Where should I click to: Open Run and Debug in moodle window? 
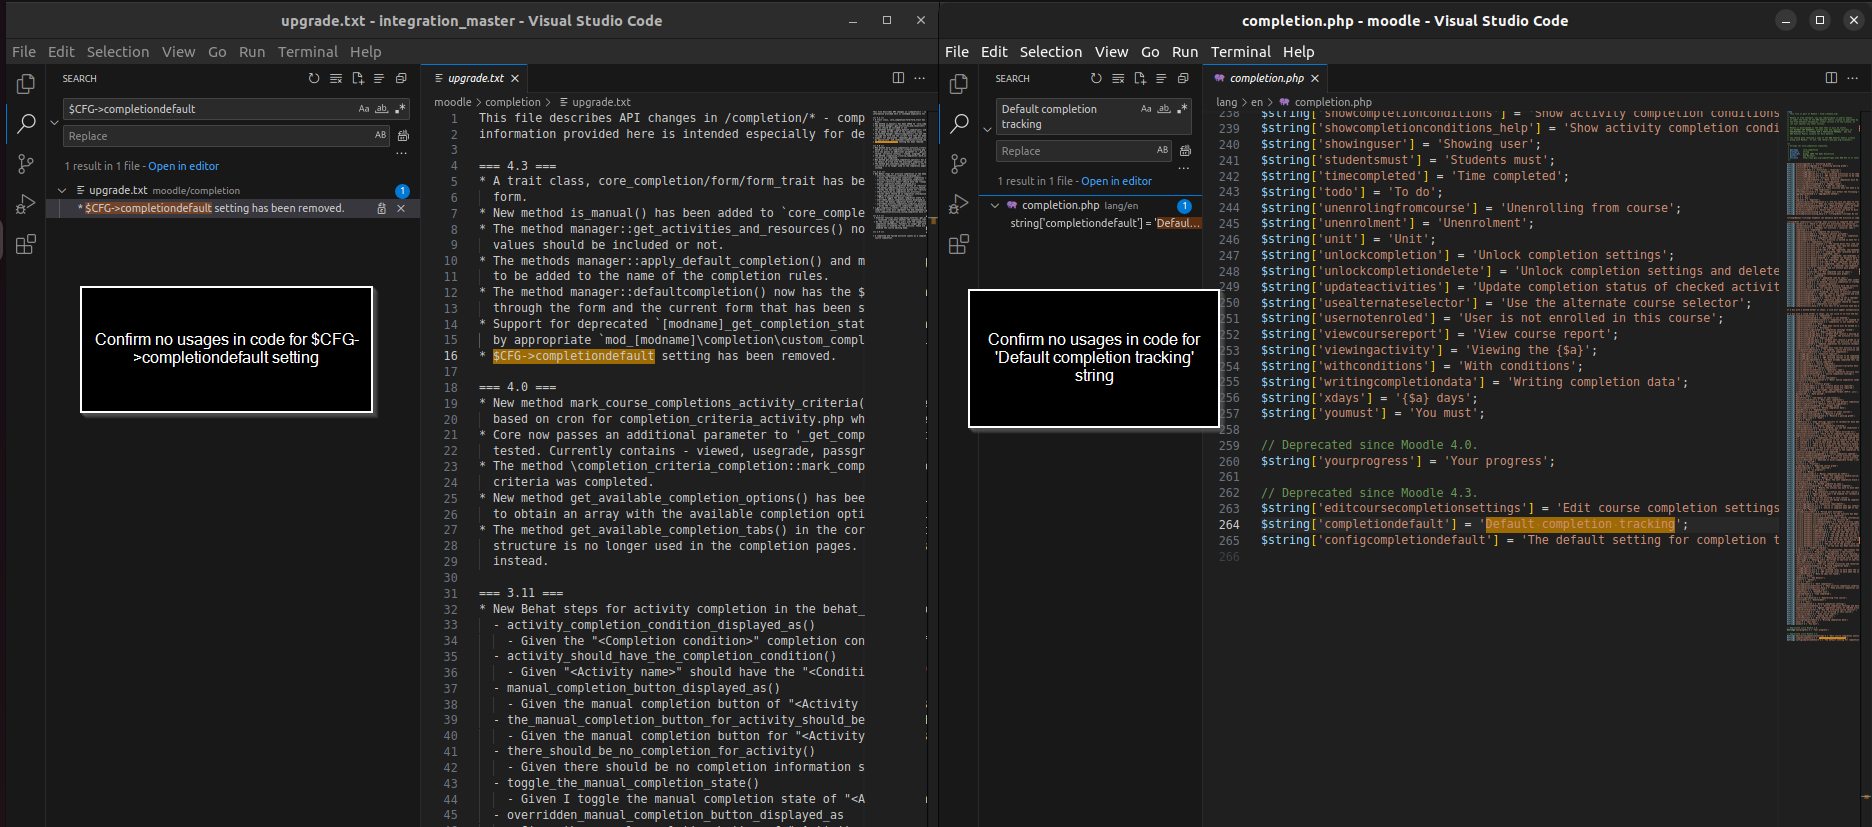[x=959, y=204]
